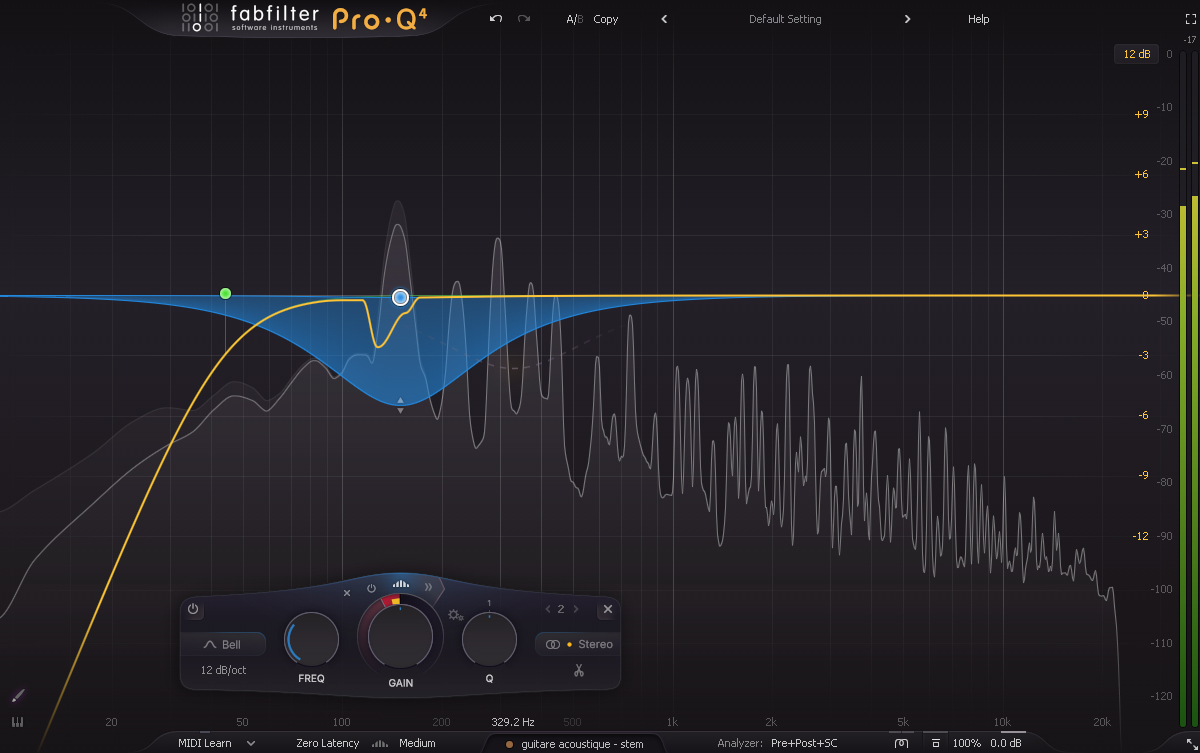Screen dimensions: 1200x753
Task: Go to previous band in band panel
Action: point(548,609)
